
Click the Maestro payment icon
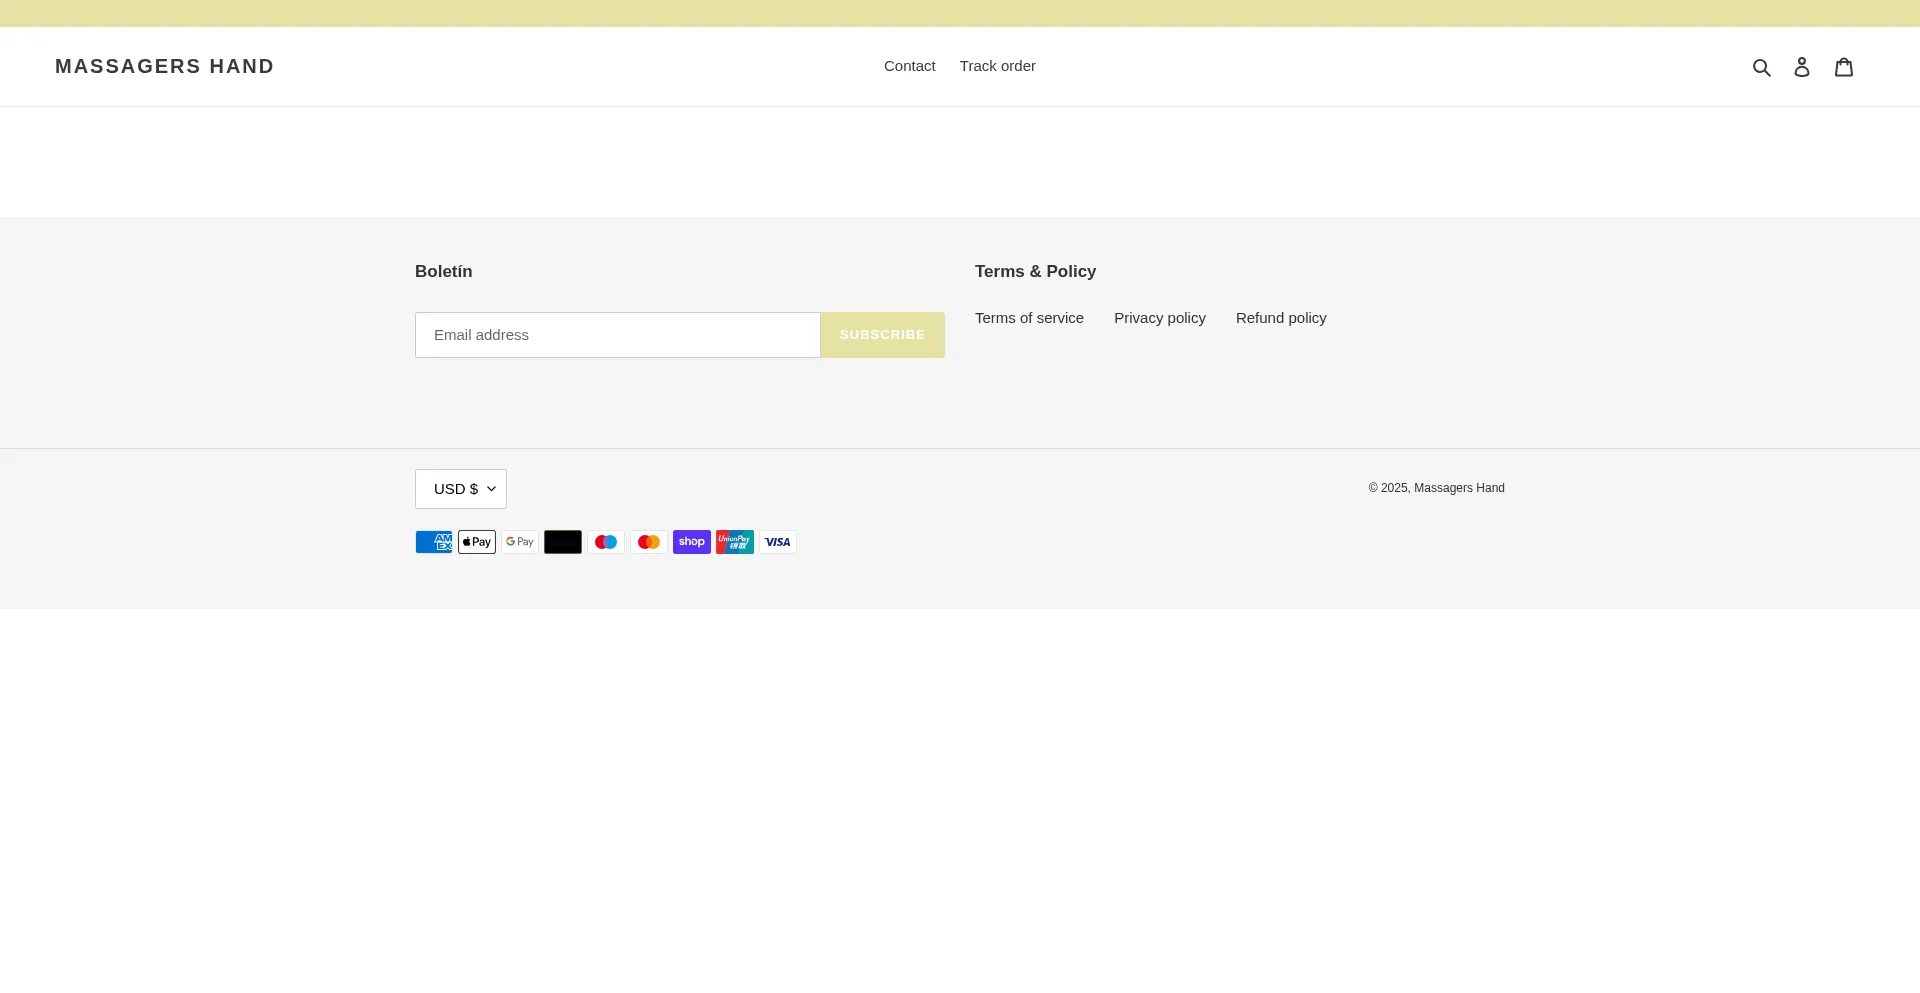pos(606,542)
